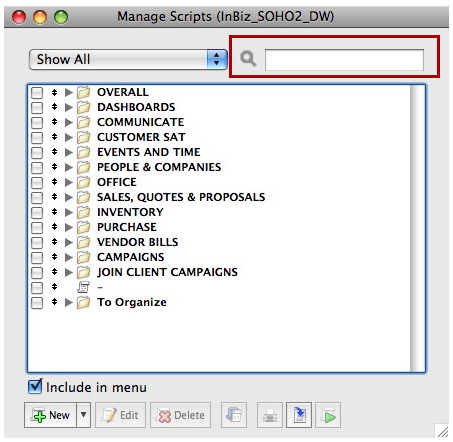Image resolution: width=453 pixels, height=442 pixels.
Task: Click the magnifying glass search icon
Action: 248,59
